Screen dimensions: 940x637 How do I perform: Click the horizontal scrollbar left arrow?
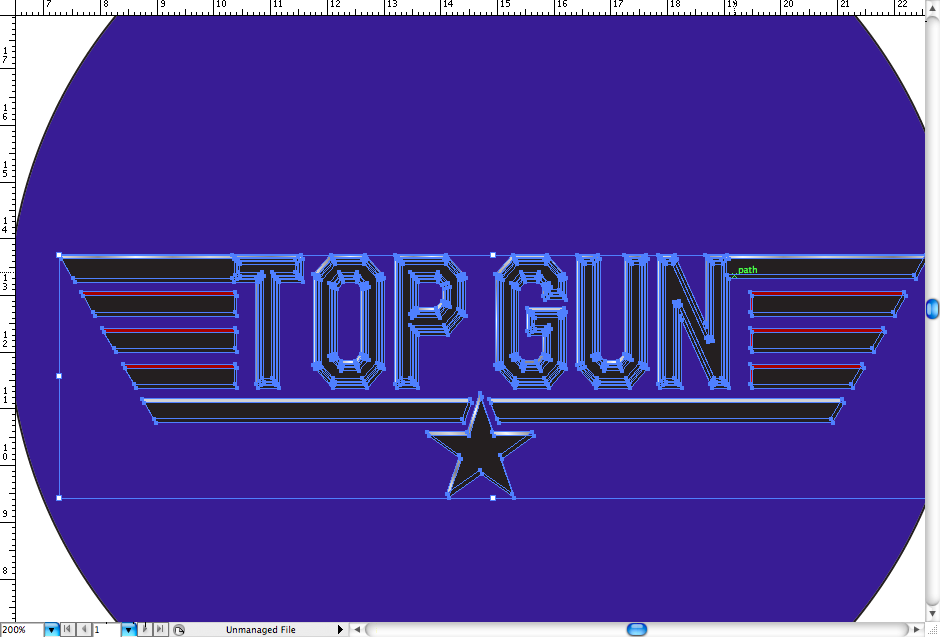[x=357, y=630]
